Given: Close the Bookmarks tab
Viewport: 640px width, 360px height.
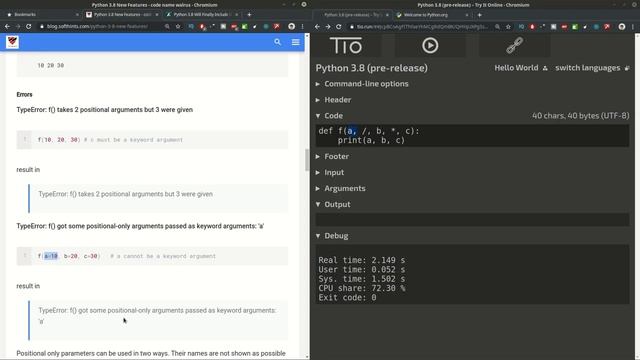Looking at the screenshot, I should (x=77, y=14).
